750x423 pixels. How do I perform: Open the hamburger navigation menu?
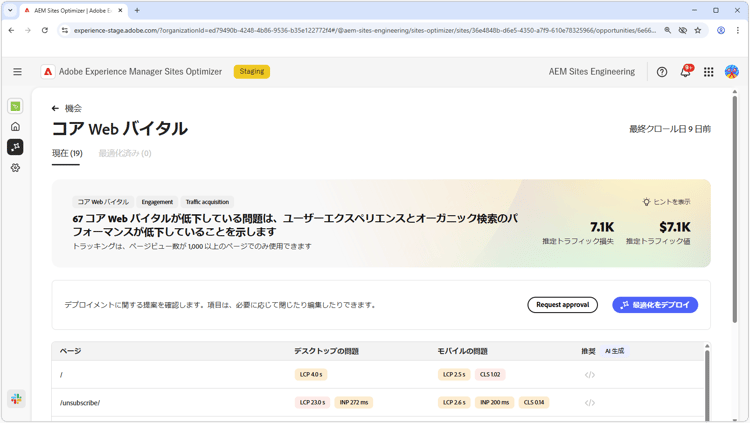[17, 72]
